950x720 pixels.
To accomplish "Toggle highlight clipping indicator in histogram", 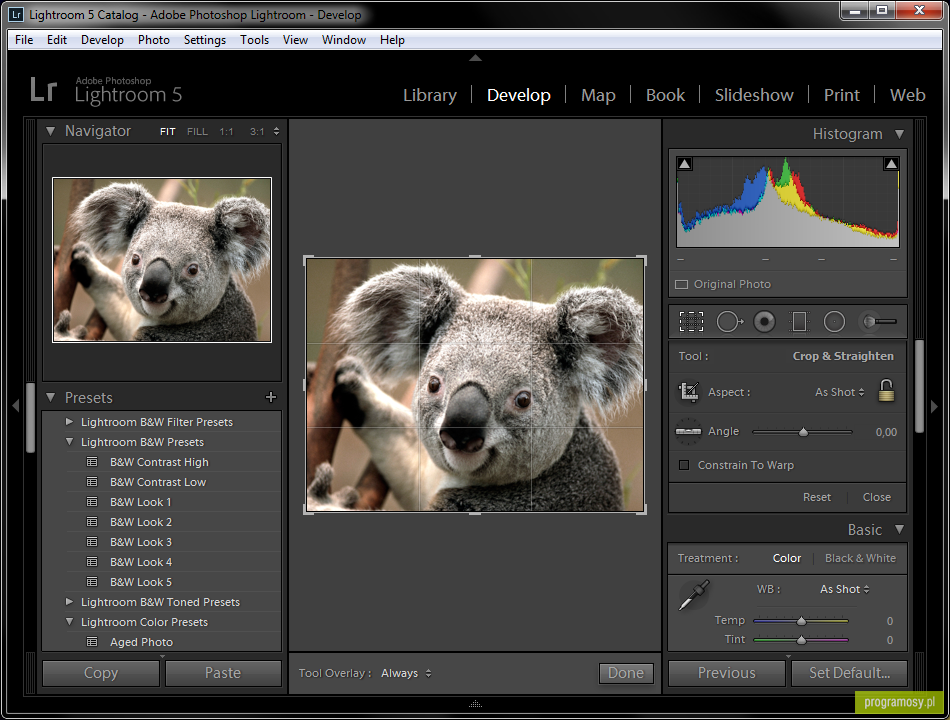I will point(891,164).
